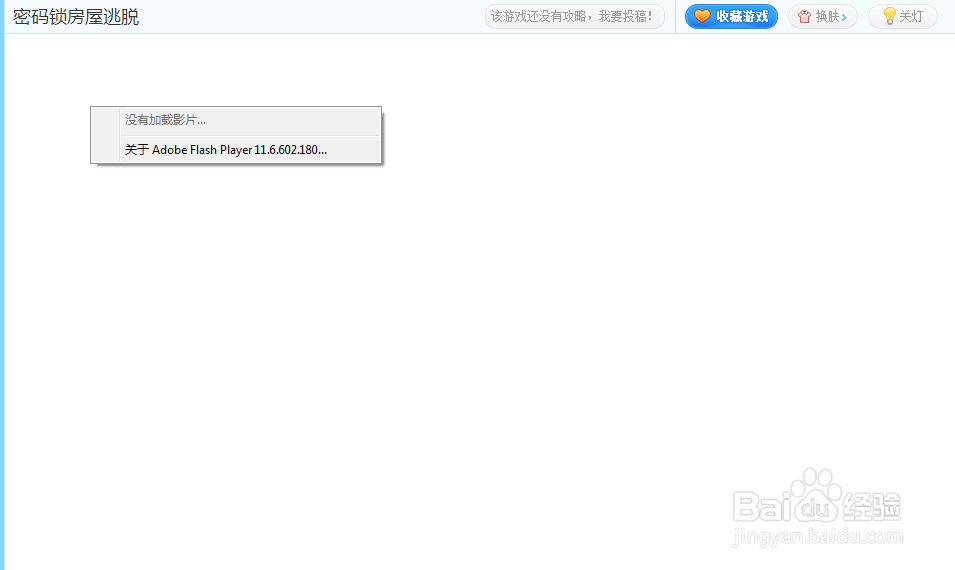Screen dimensions: 955x570
Task: Click the light bulb icon beside 关灯
Action: [x=889, y=16]
